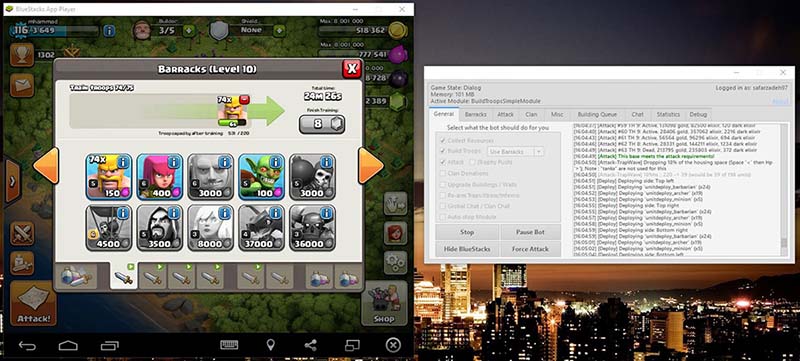Enable Global Chat / Clan Chat checkbox

(x=442, y=207)
